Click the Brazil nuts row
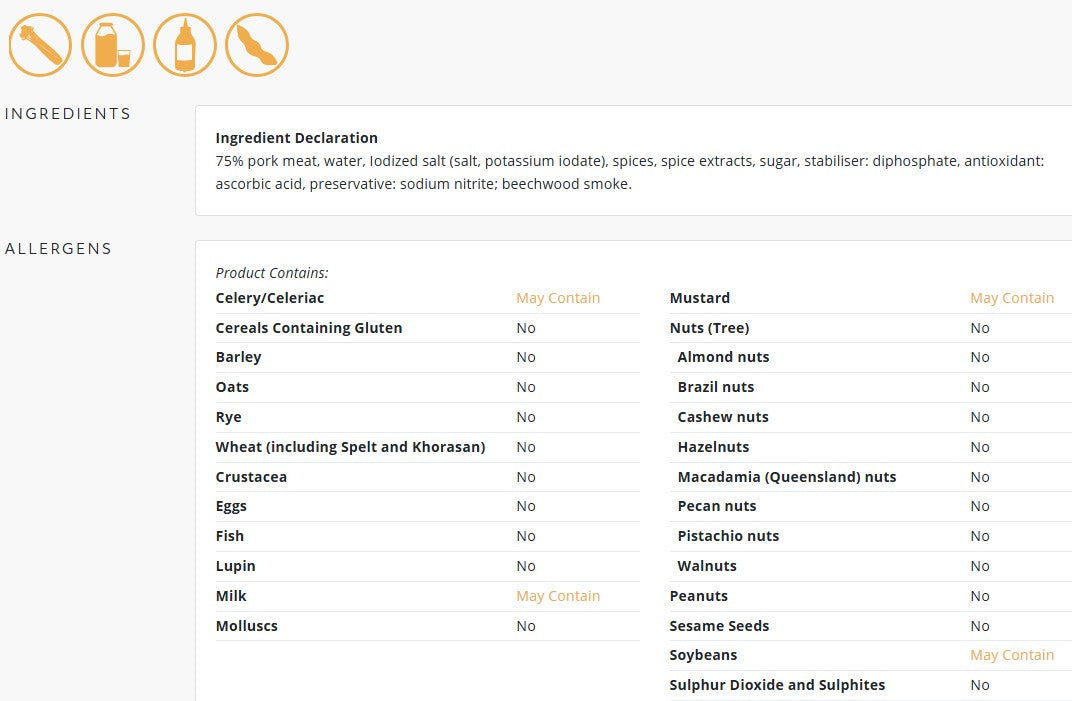 [x=716, y=387]
